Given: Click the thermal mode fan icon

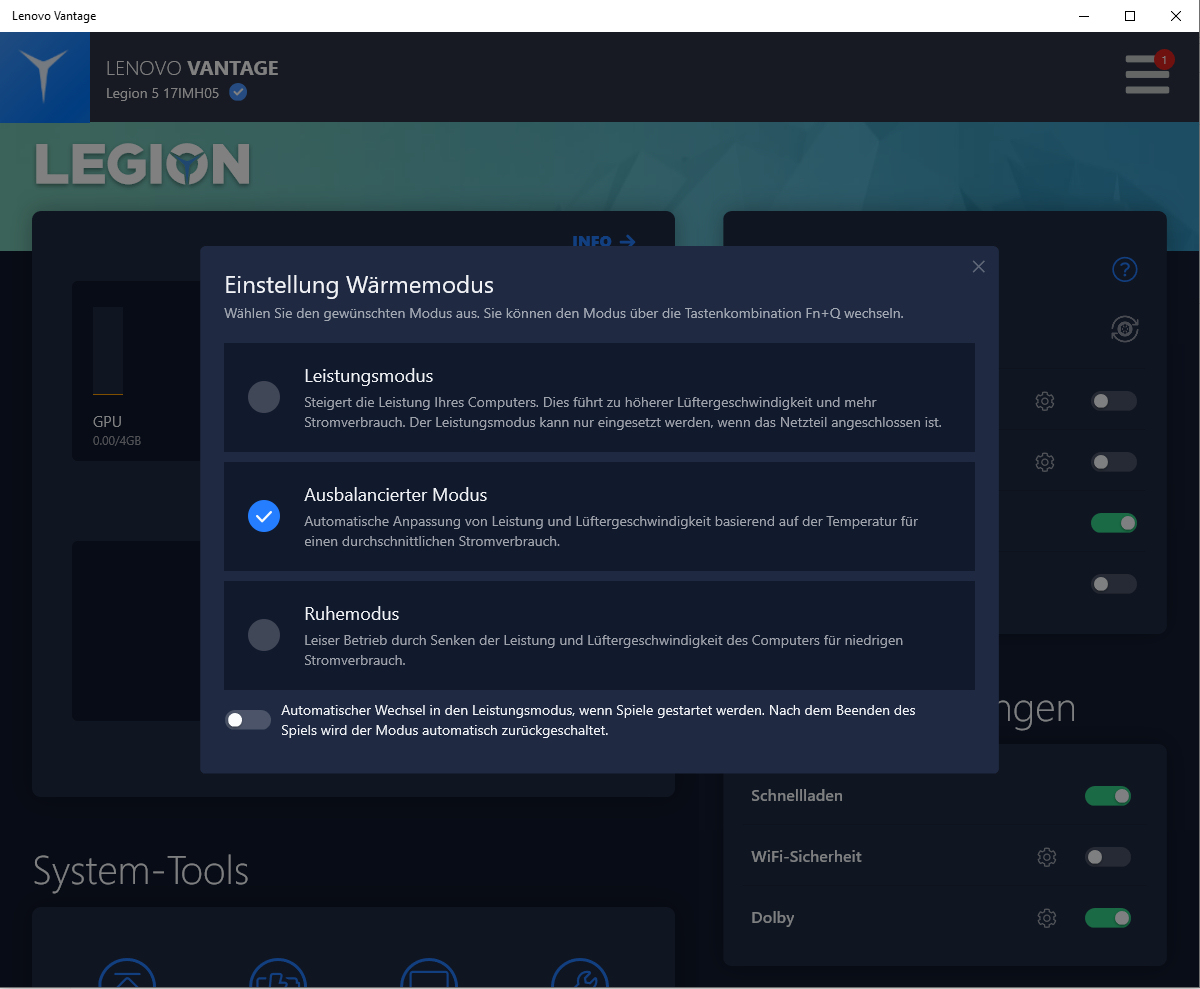Looking at the screenshot, I should (1125, 329).
